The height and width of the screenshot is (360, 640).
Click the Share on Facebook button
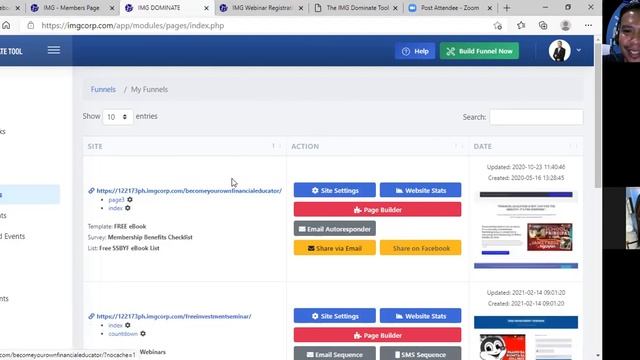coord(420,248)
